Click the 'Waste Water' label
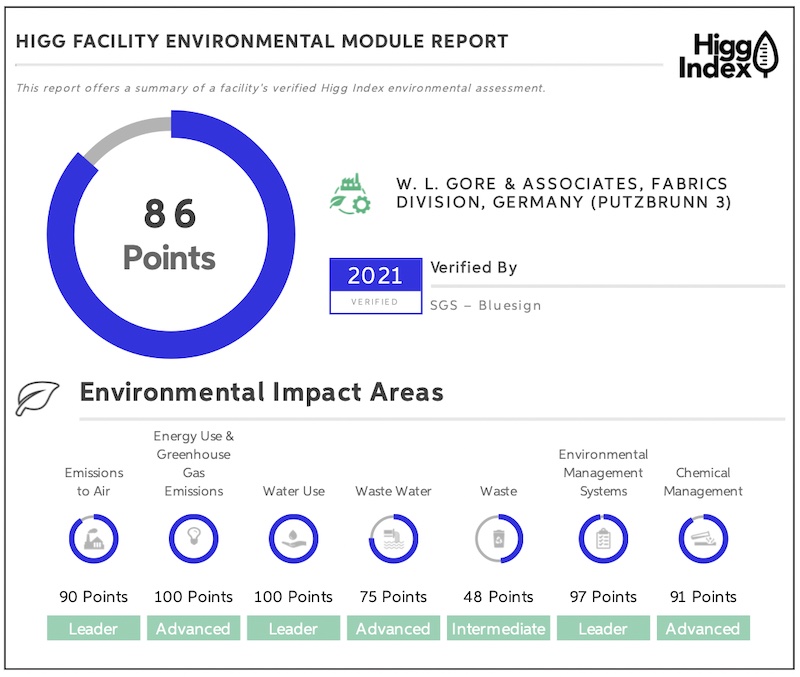800x677 pixels. (x=393, y=491)
